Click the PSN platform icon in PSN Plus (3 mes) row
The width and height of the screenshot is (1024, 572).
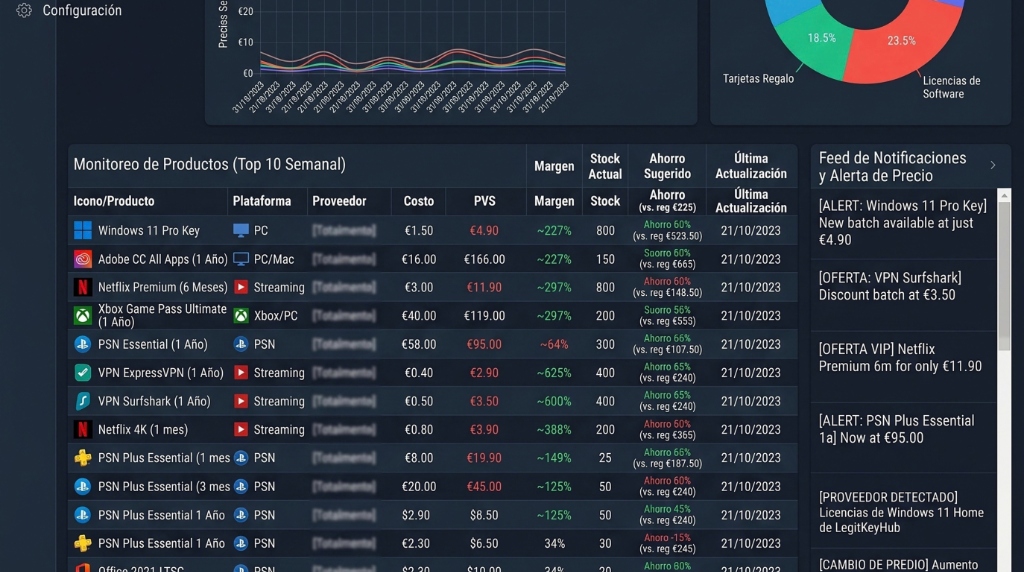click(241, 486)
